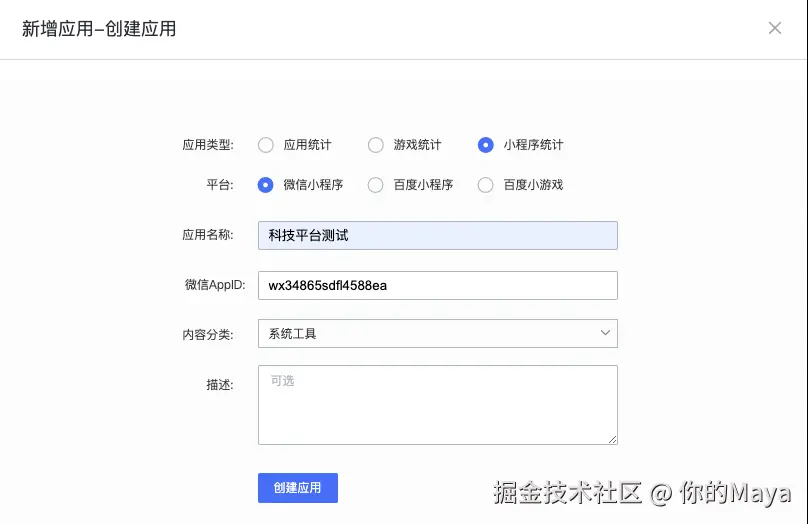This screenshot has height=524, width=808.
Task: Click the 应用类型 field label
Action: click(207, 145)
